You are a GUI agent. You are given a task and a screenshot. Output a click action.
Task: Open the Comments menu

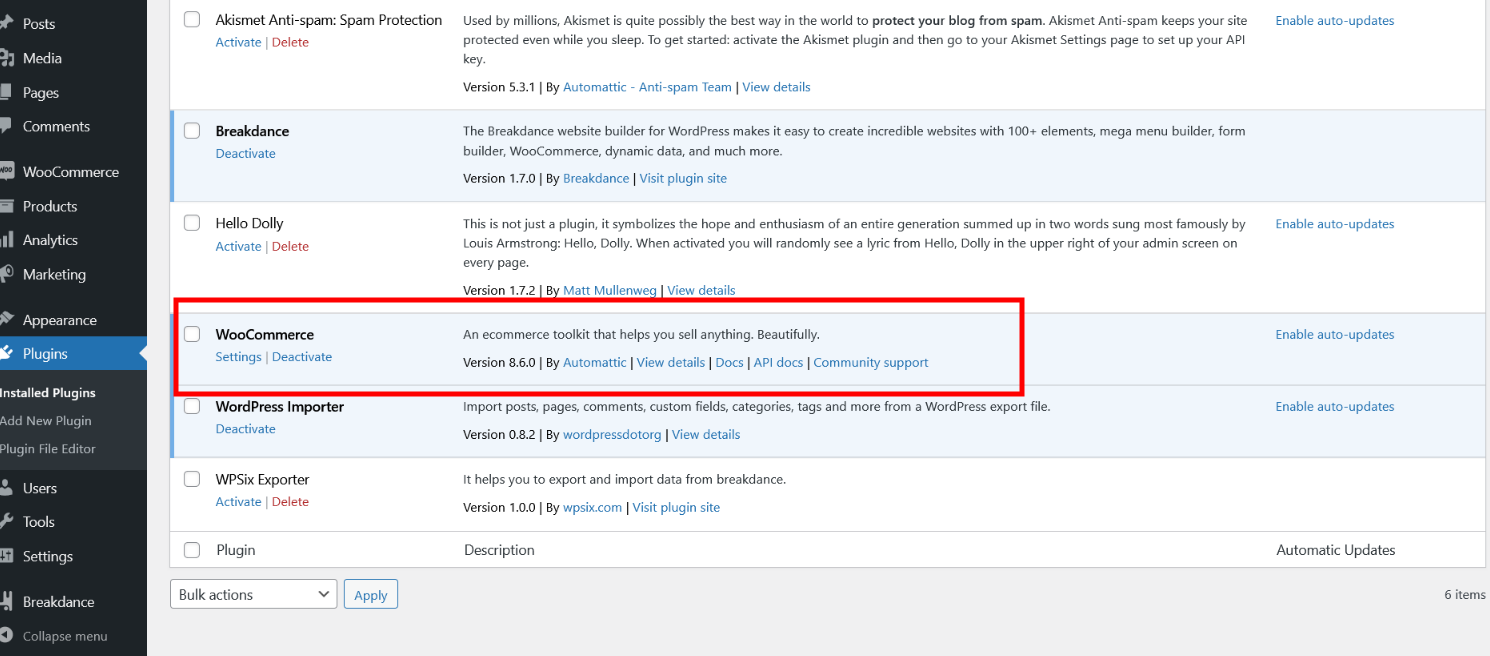(56, 126)
